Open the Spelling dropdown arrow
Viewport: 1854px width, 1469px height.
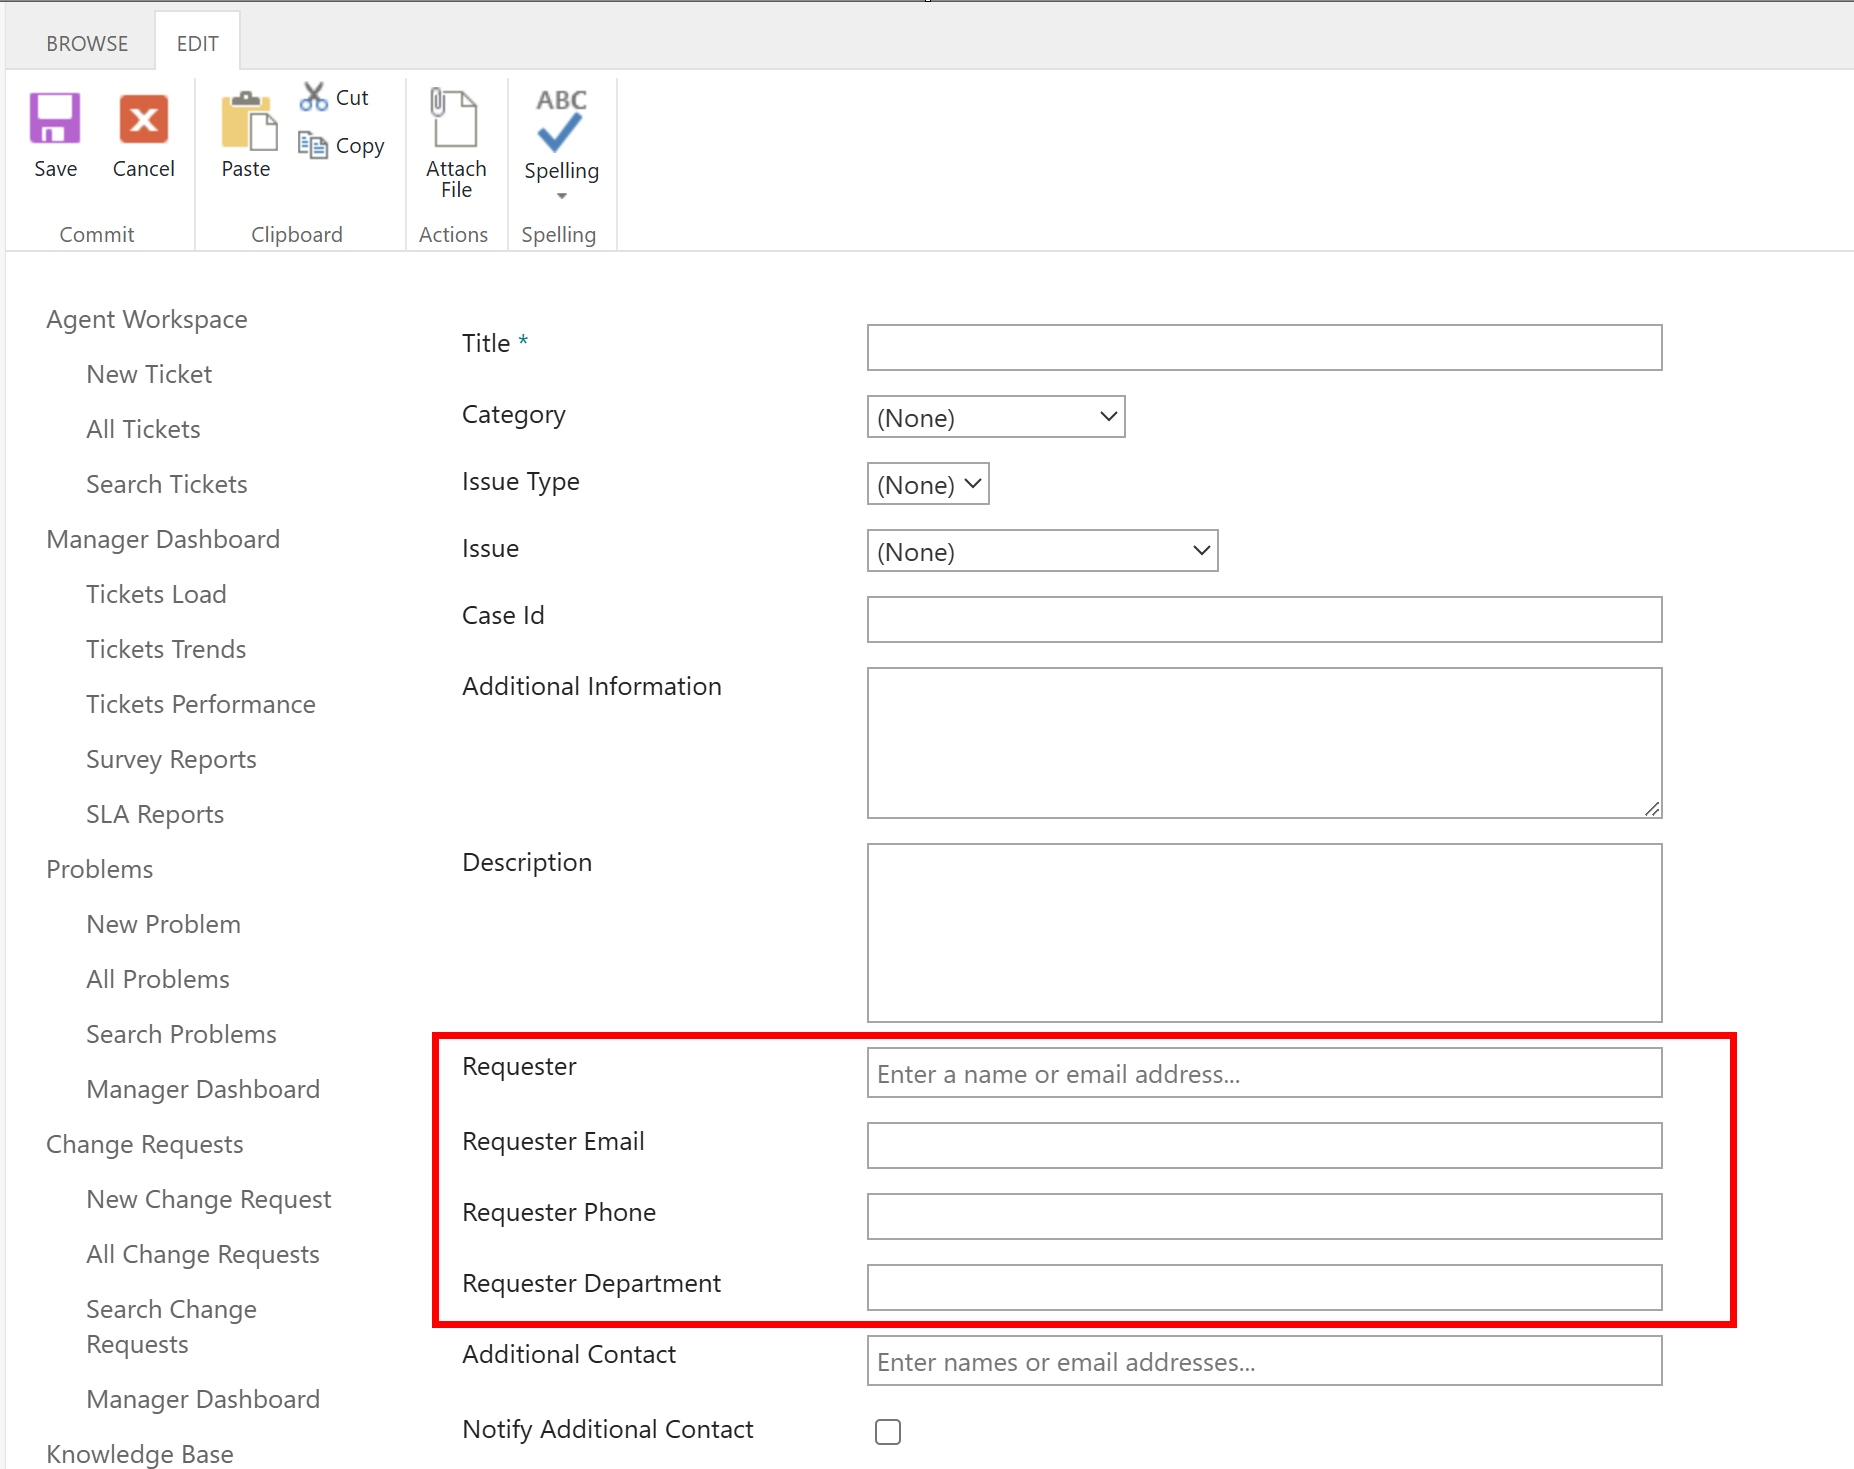coord(562,196)
